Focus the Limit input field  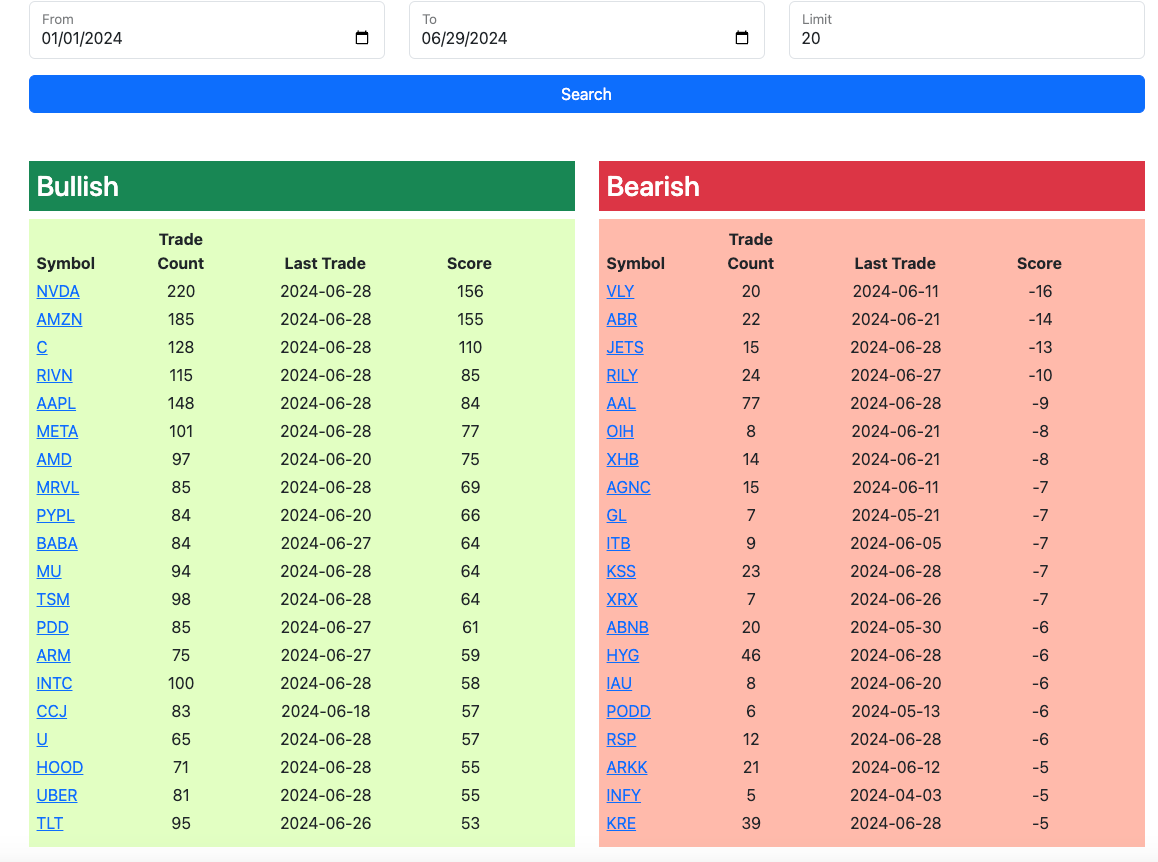967,30
